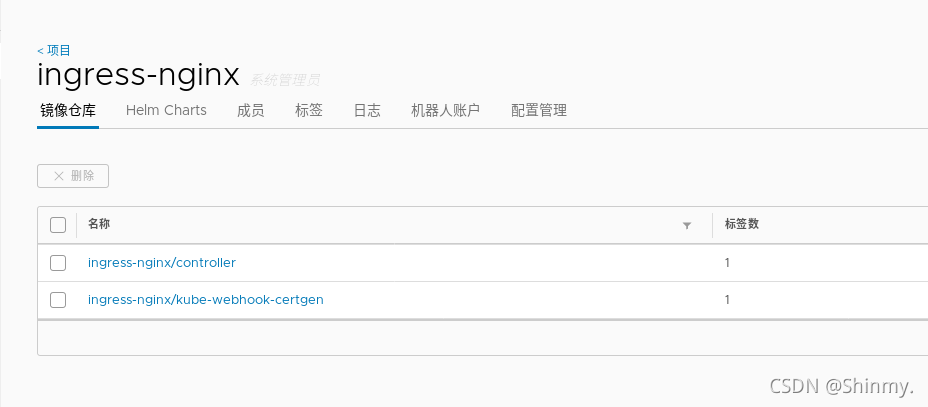This screenshot has width=928, height=407.
Task: Open the 成员 members tab
Action: pos(250,110)
